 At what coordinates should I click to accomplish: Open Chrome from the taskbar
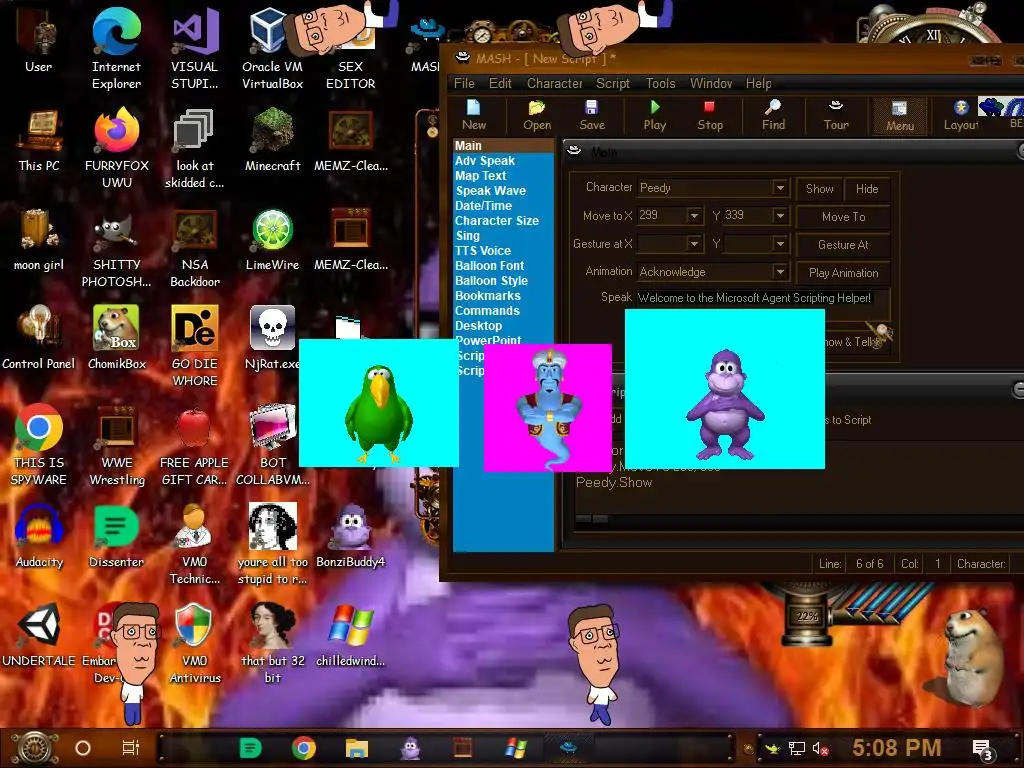pyautogui.click(x=304, y=748)
